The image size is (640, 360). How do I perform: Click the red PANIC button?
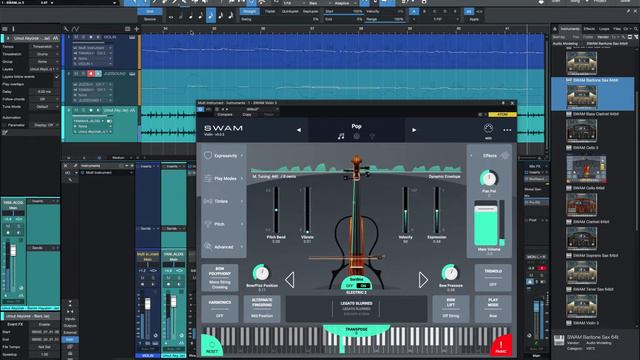click(x=501, y=346)
